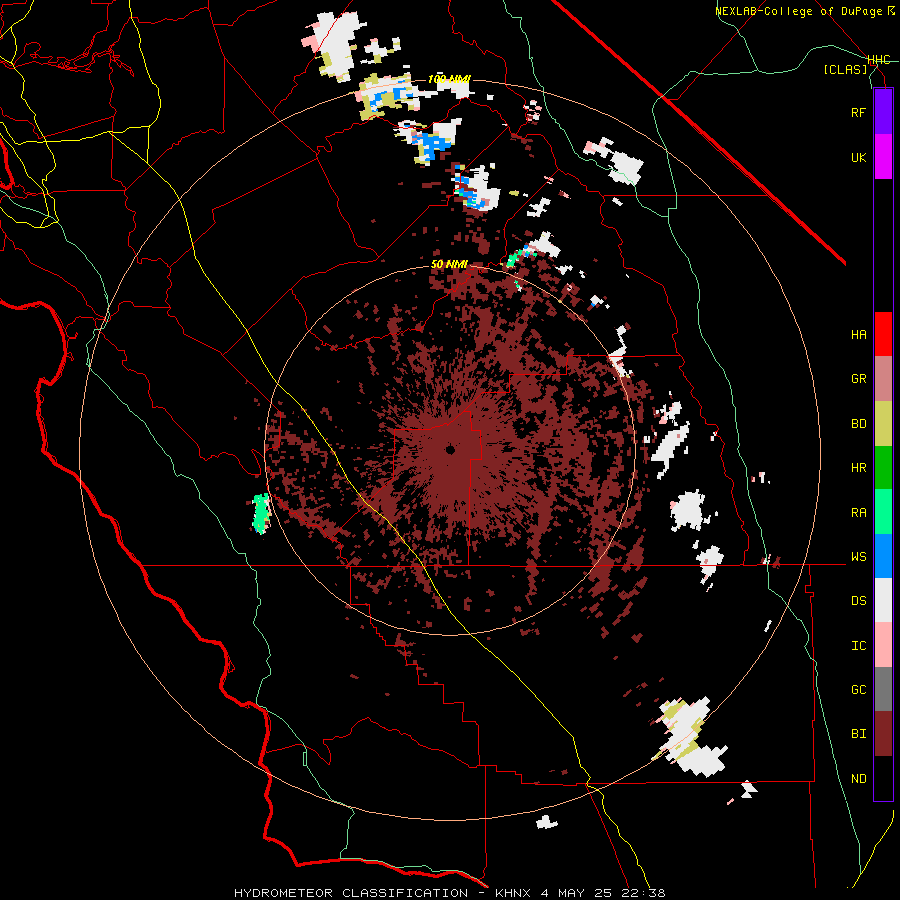The width and height of the screenshot is (900, 900).
Task: Click the WS legend label
Action: pyautogui.click(x=858, y=557)
